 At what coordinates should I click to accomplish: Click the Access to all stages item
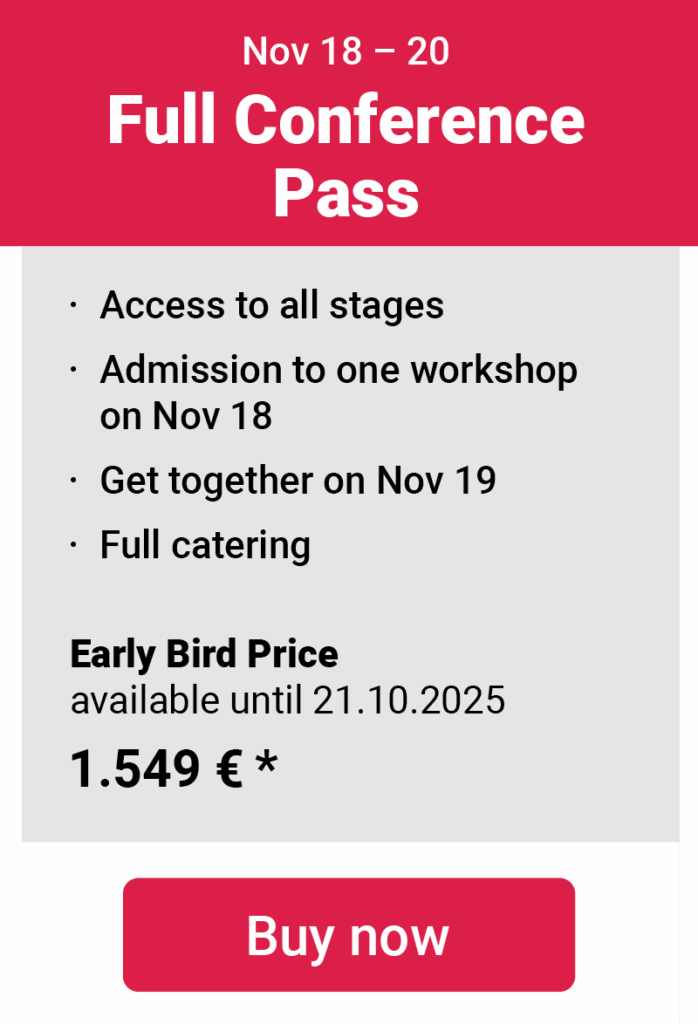[x=272, y=306]
